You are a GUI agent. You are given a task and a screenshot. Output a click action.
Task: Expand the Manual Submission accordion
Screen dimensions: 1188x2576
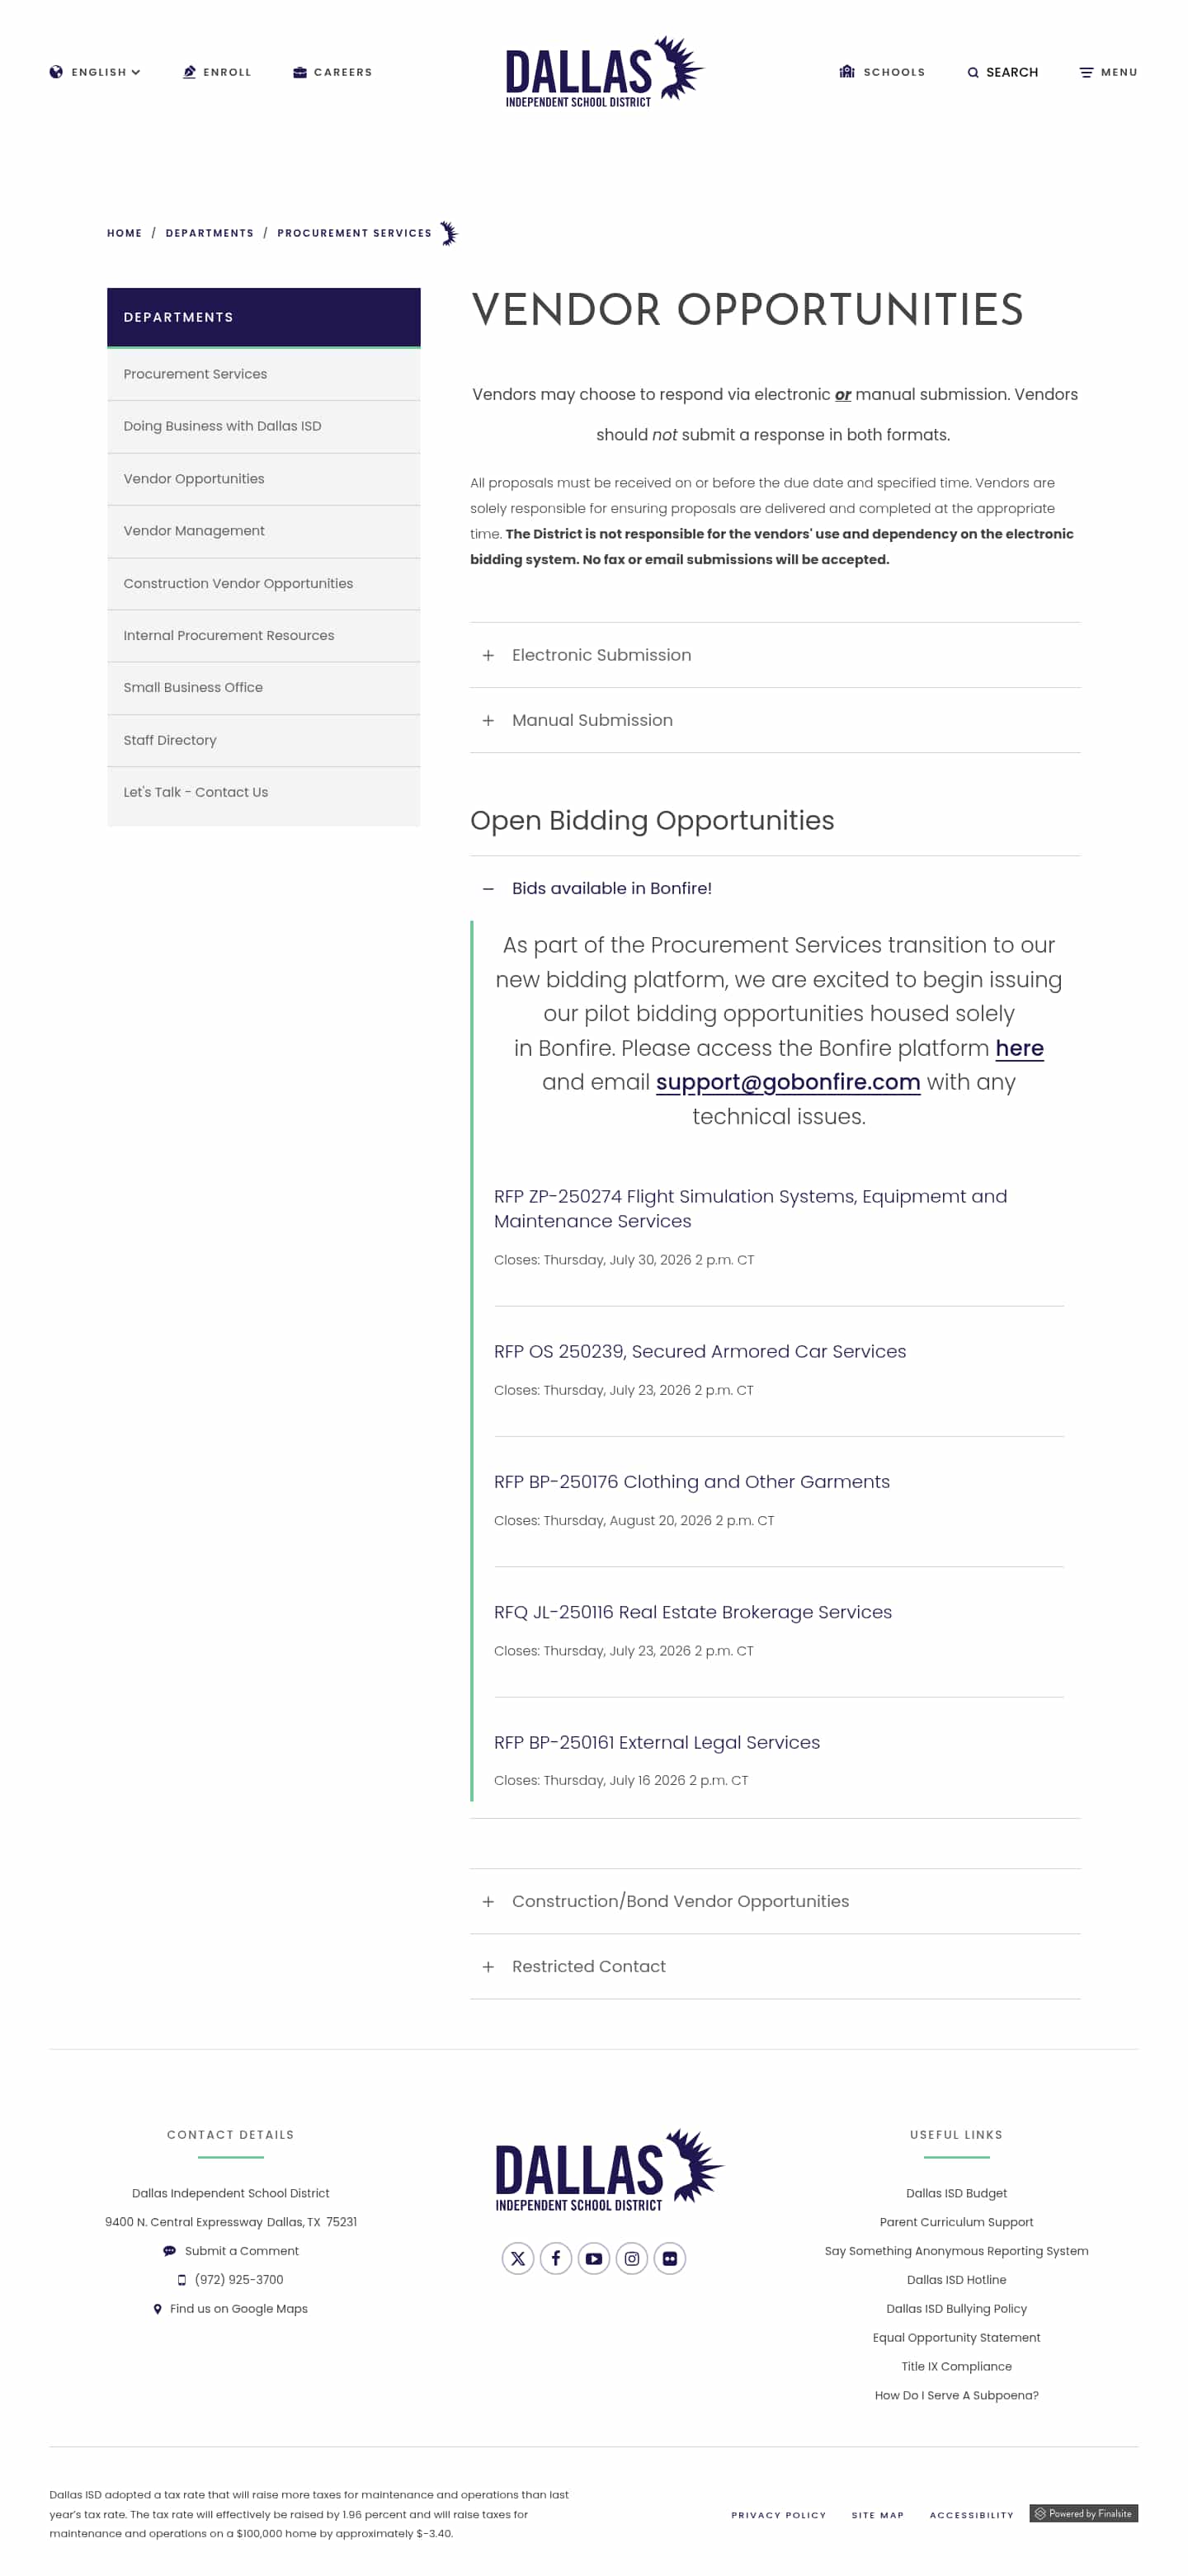point(775,720)
